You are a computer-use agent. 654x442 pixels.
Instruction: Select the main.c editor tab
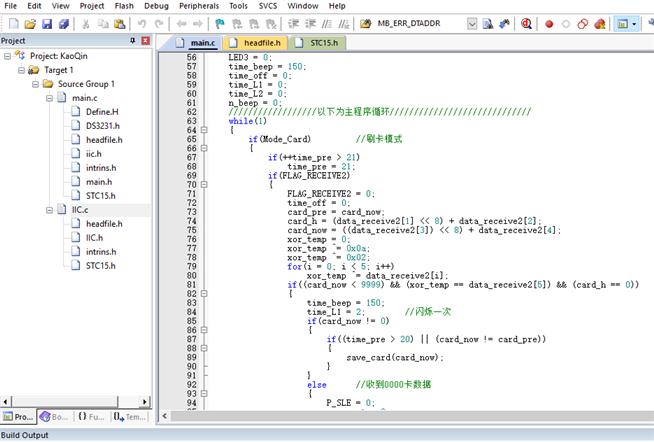(x=195, y=43)
